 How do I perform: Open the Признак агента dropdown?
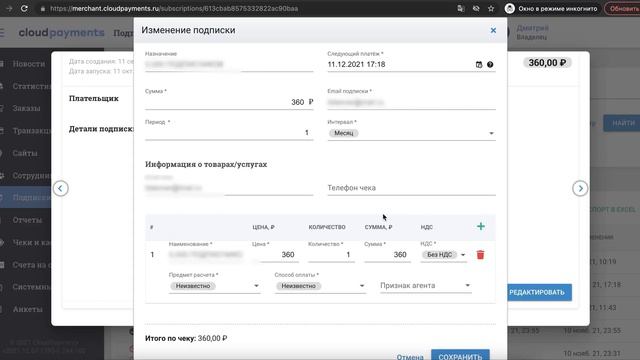426,286
